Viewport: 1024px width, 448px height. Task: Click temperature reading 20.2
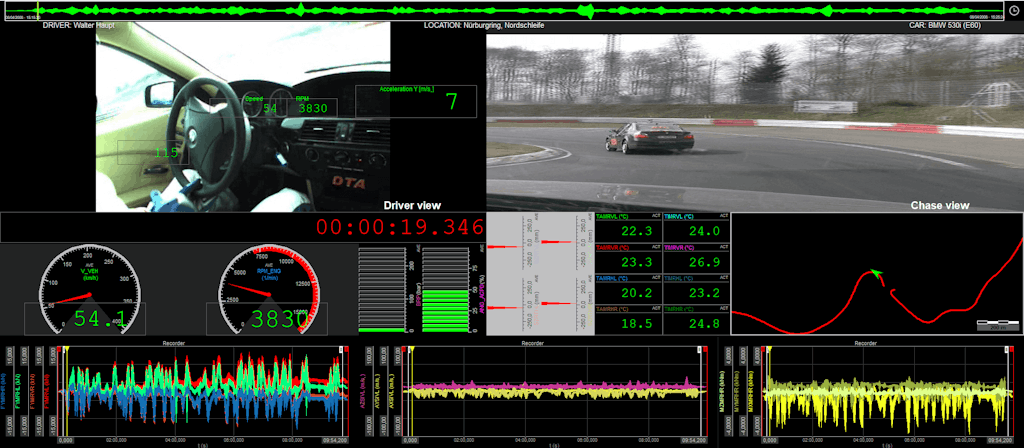point(636,293)
